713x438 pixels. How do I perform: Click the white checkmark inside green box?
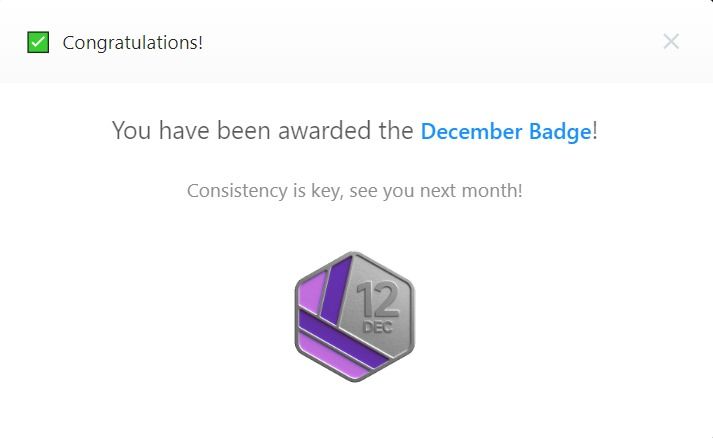(x=38, y=42)
